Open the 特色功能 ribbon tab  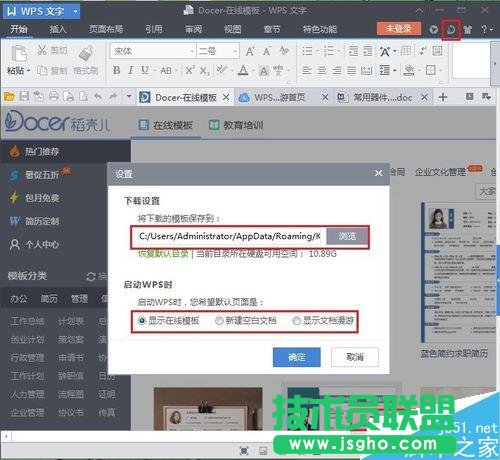[320, 29]
